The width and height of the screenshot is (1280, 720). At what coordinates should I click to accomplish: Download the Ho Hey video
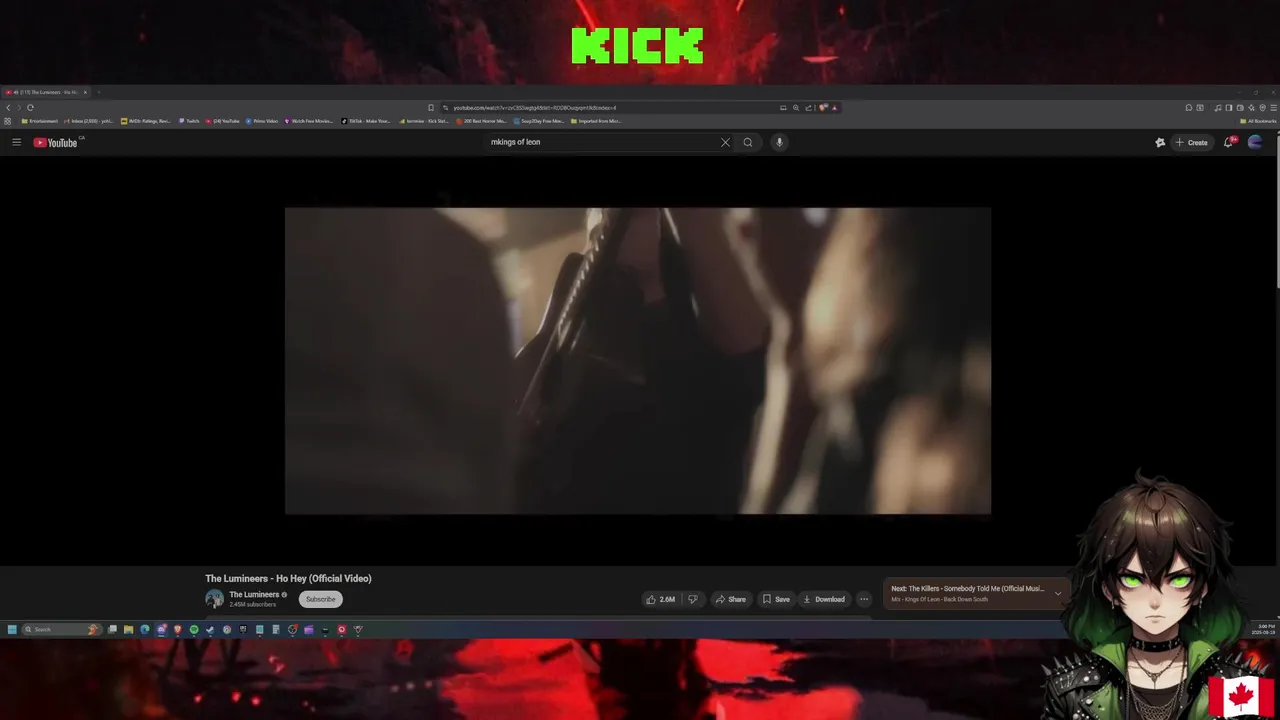pos(823,599)
